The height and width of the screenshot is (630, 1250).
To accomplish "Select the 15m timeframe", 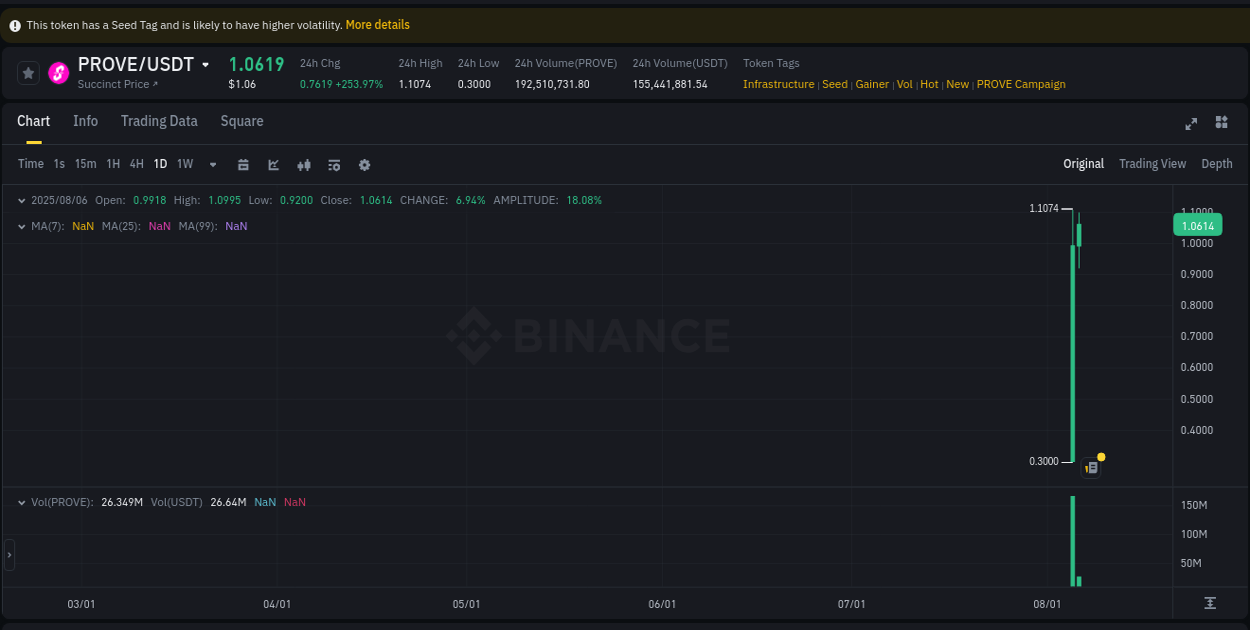I will tap(85, 163).
